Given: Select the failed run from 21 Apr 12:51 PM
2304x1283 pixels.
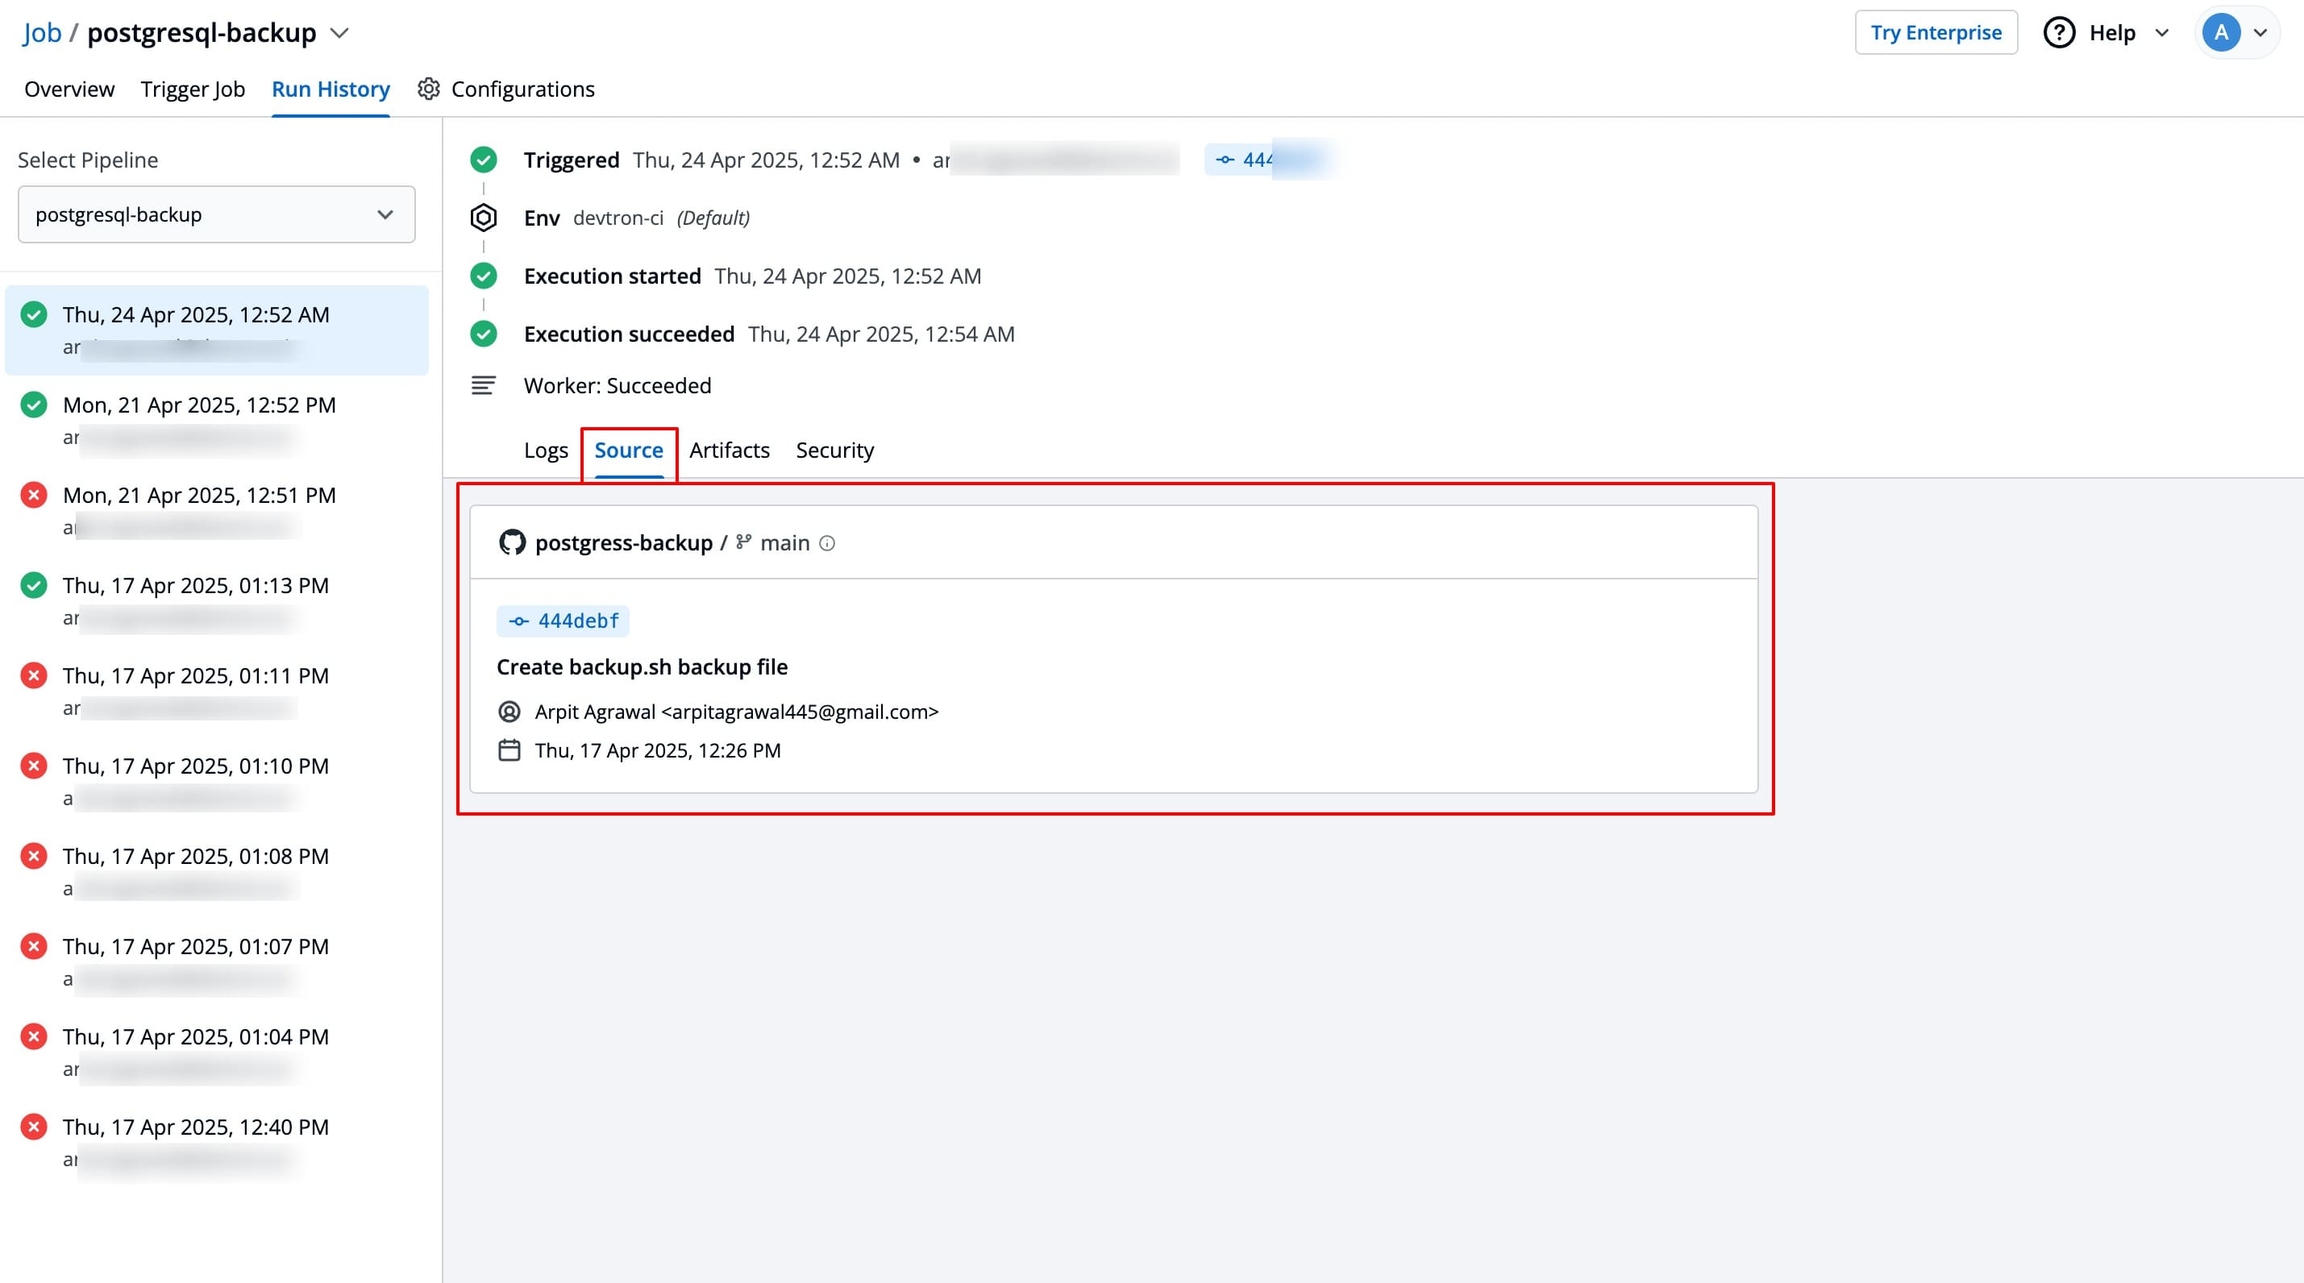Looking at the screenshot, I should pyautogui.click(x=199, y=496).
